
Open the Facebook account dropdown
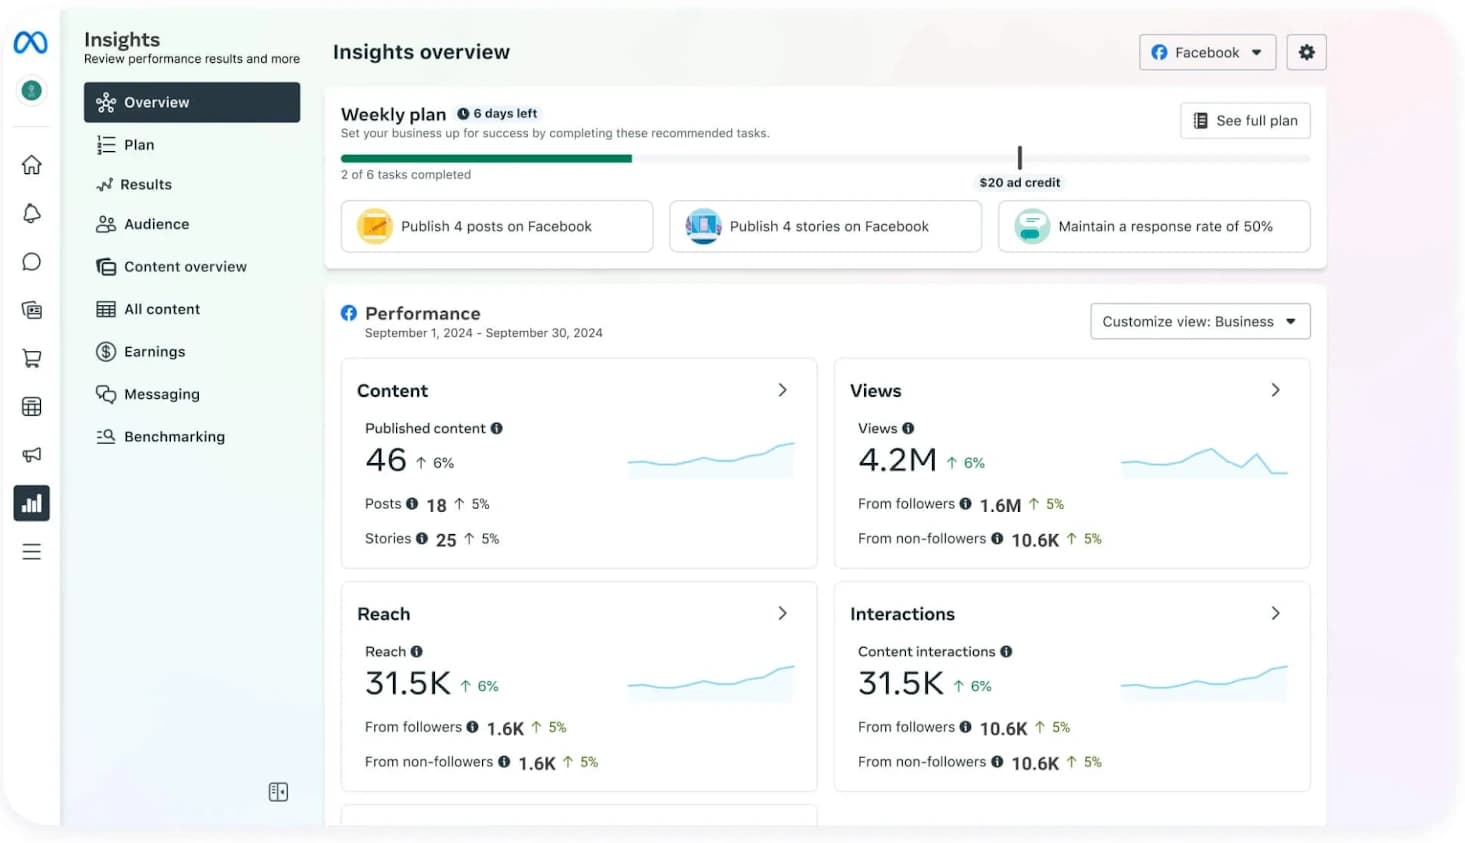click(1207, 52)
